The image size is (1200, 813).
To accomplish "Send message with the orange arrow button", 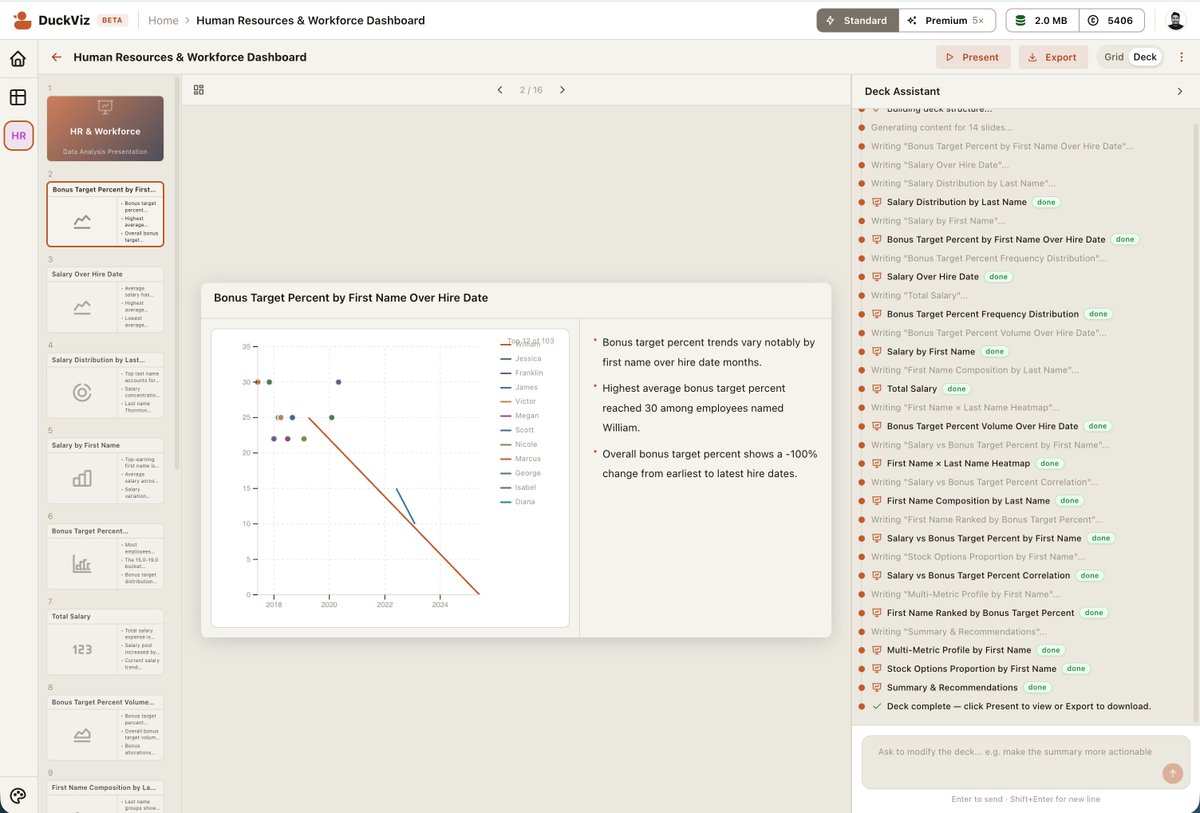I will tap(1172, 773).
